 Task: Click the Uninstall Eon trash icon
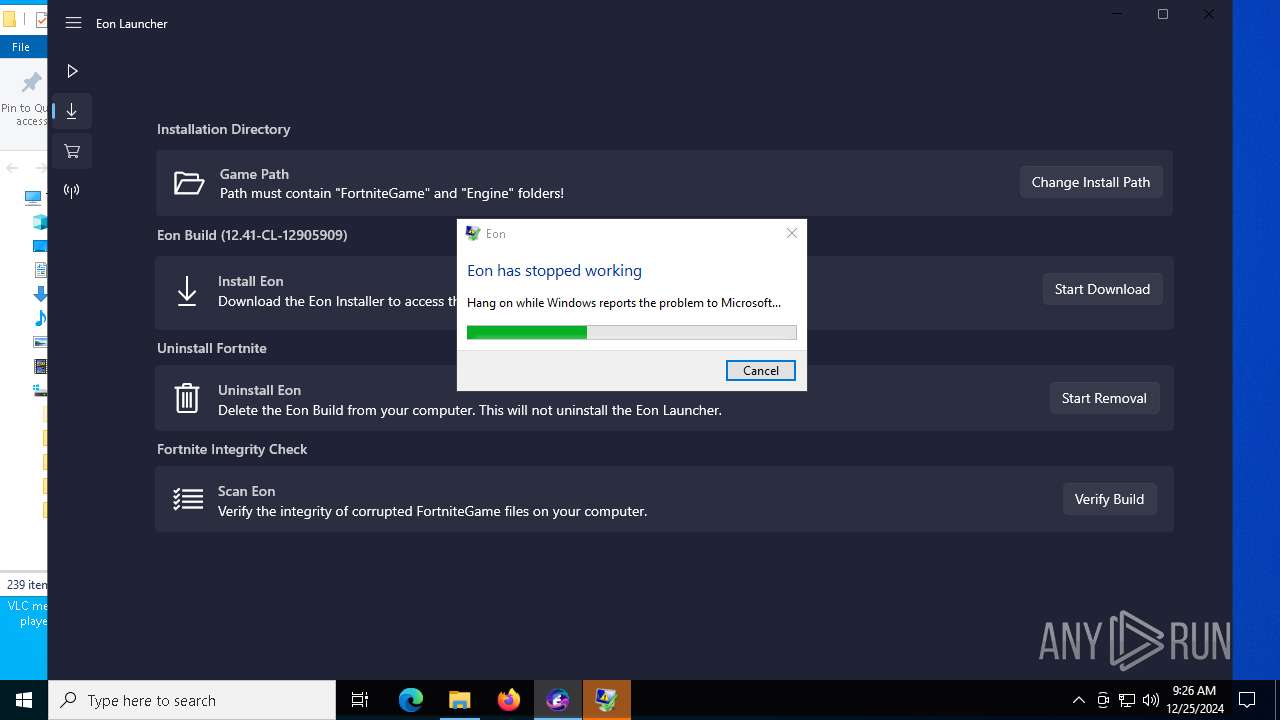tap(187, 398)
